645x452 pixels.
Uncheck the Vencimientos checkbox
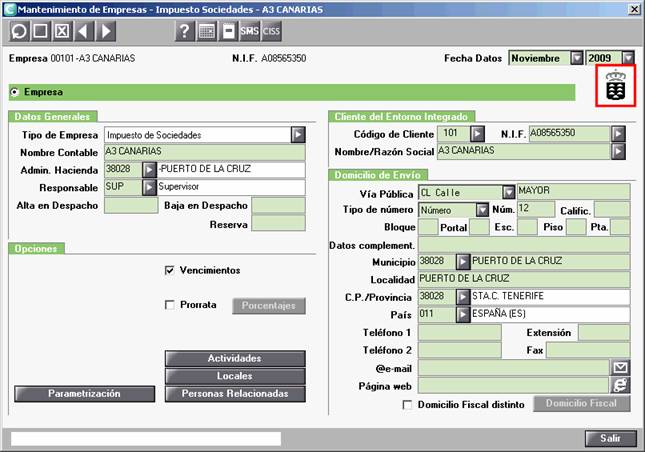[x=169, y=270]
